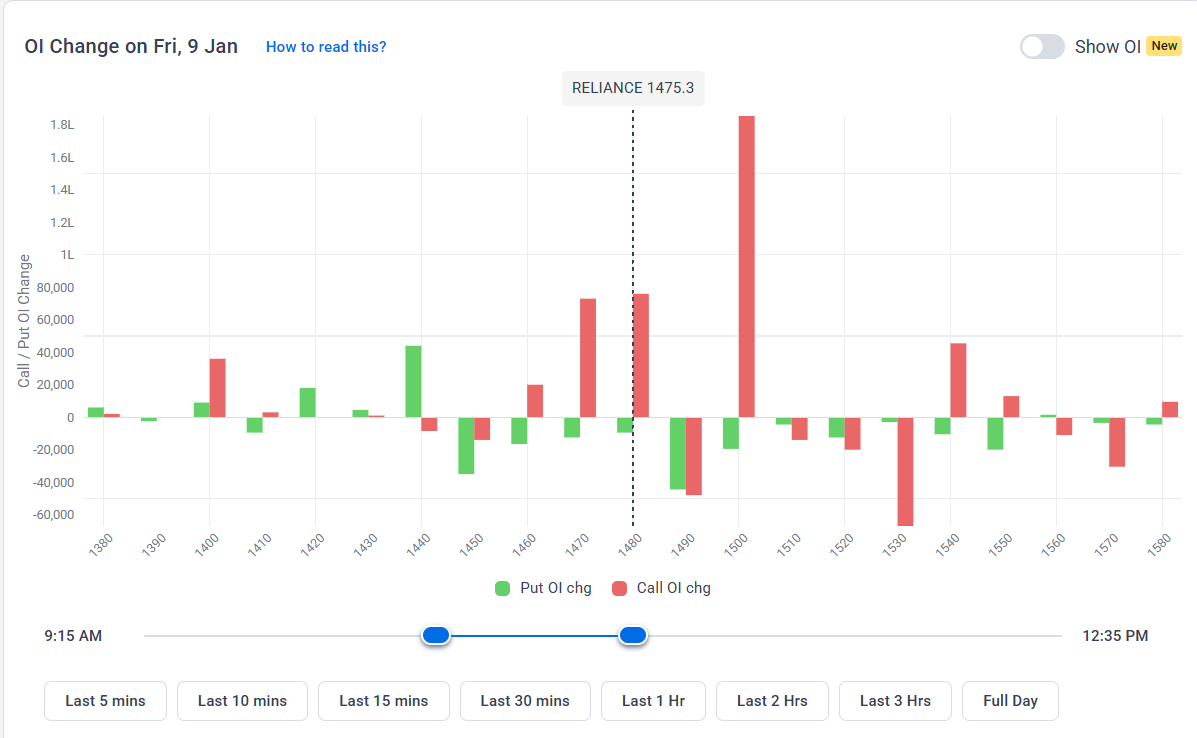Pick the Last 1 Hr option
Viewport: 1197px width, 738px height.
coord(653,701)
